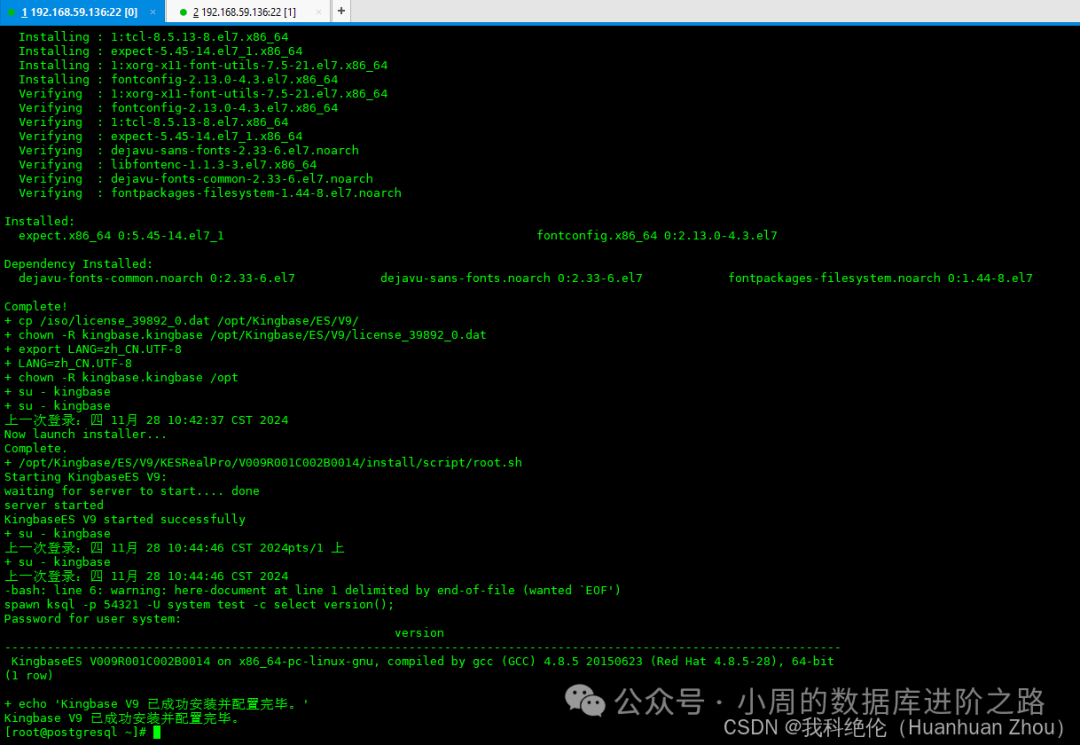Click the '-bash: line 6: warning' line
This screenshot has width=1080, height=745.
pyautogui.click(x=313, y=590)
